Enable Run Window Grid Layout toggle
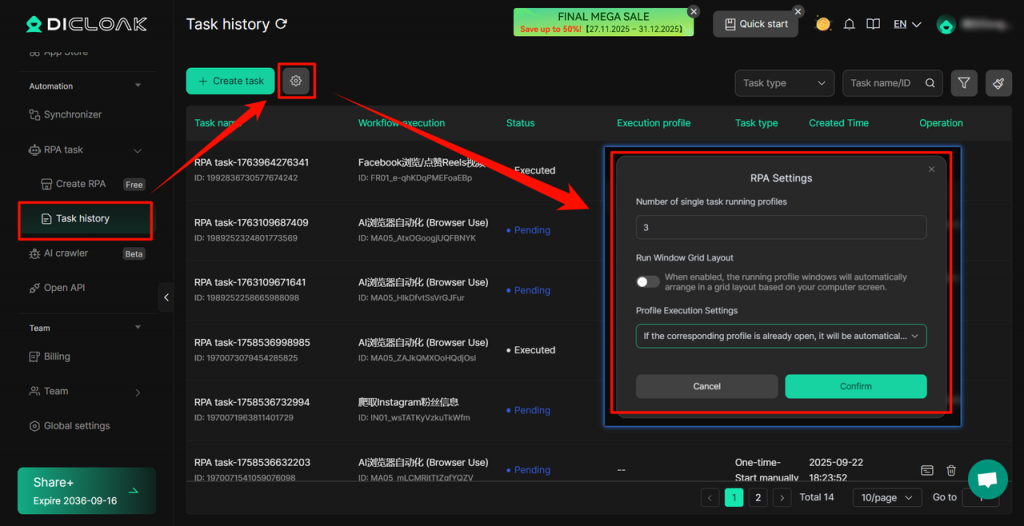Screen dimensions: 1024x526 coord(648,283)
